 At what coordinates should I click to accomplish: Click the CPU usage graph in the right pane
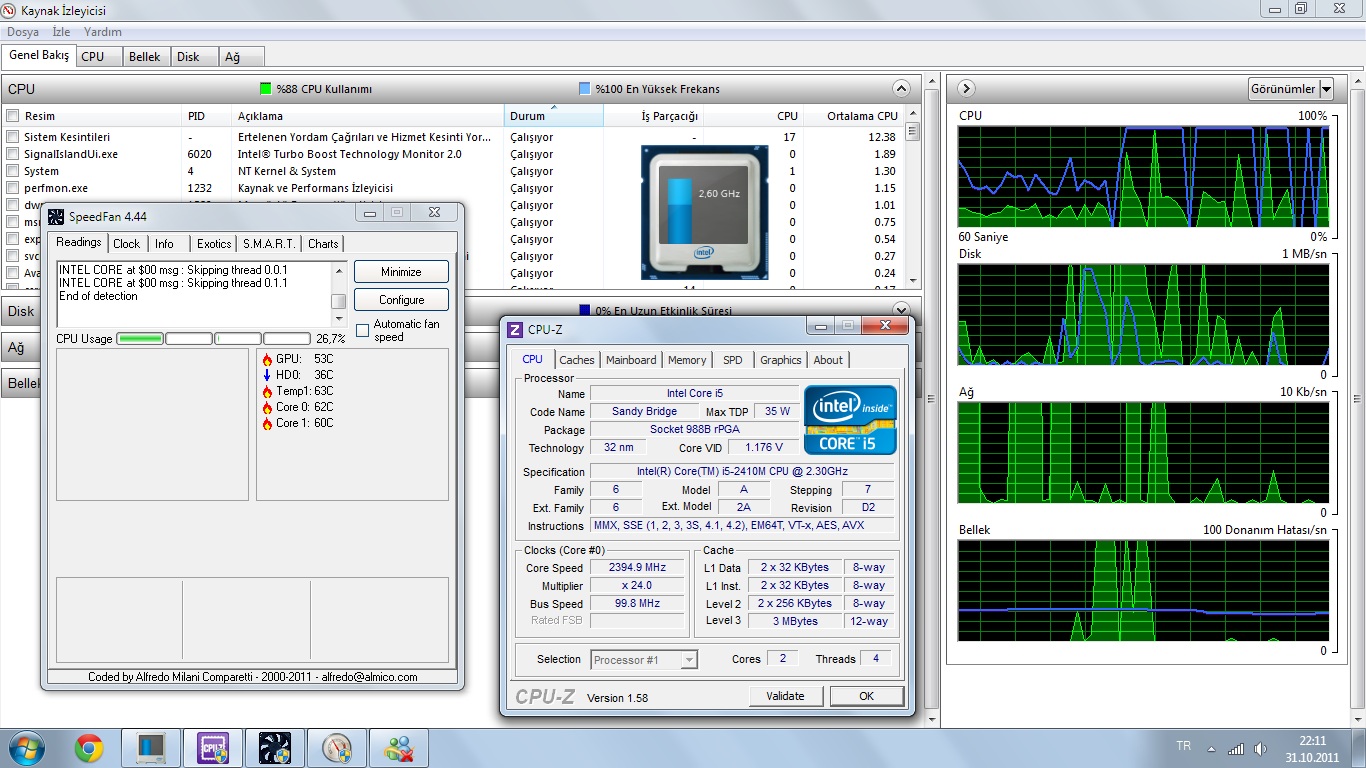1143,176
